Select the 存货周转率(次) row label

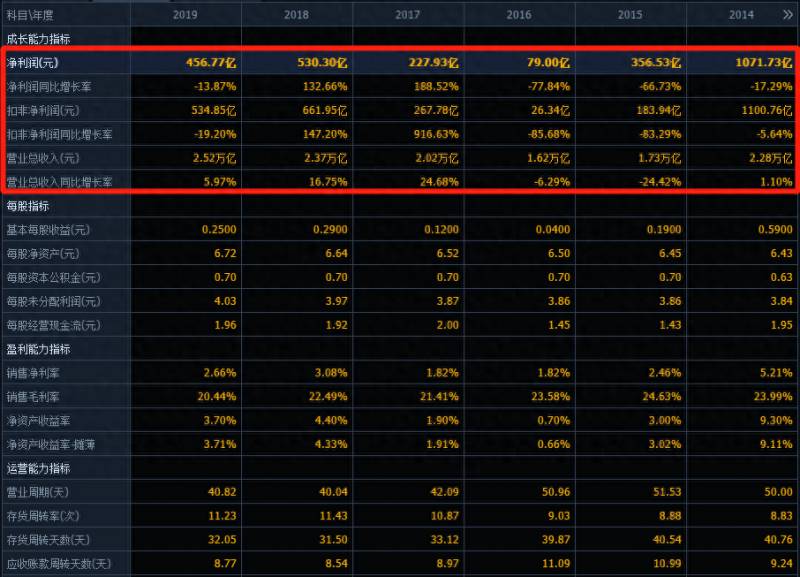(43, 516)
